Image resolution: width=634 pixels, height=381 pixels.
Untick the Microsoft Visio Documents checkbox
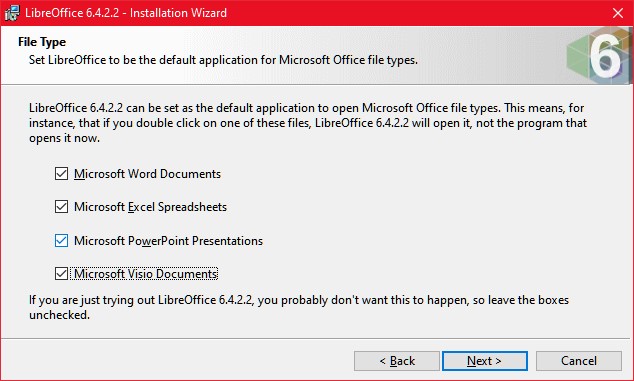[61, 274]
